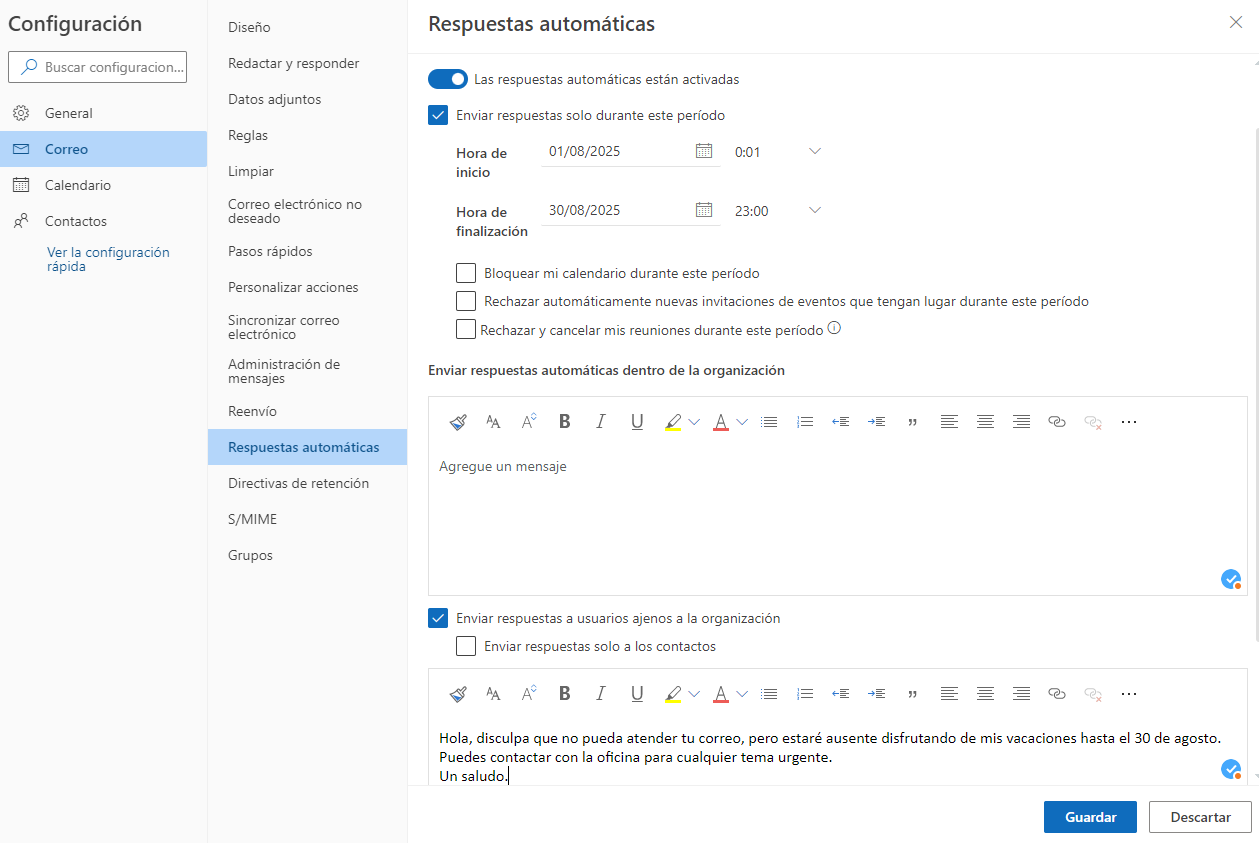The image size is (1259, 843).
Task: Insert a numbered list in the external reply editor
Action: pos(805,693)
